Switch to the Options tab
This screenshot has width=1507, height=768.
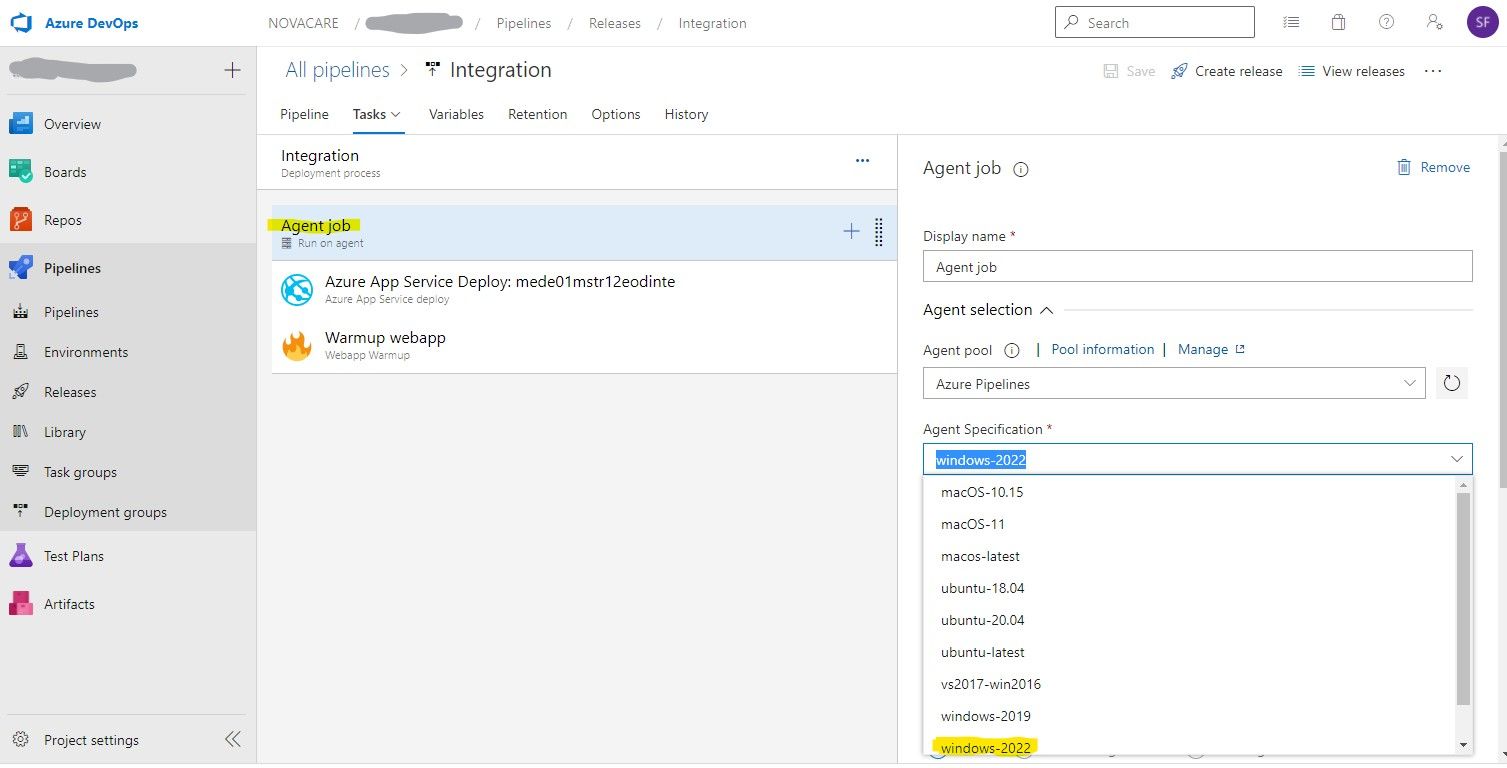616,114
